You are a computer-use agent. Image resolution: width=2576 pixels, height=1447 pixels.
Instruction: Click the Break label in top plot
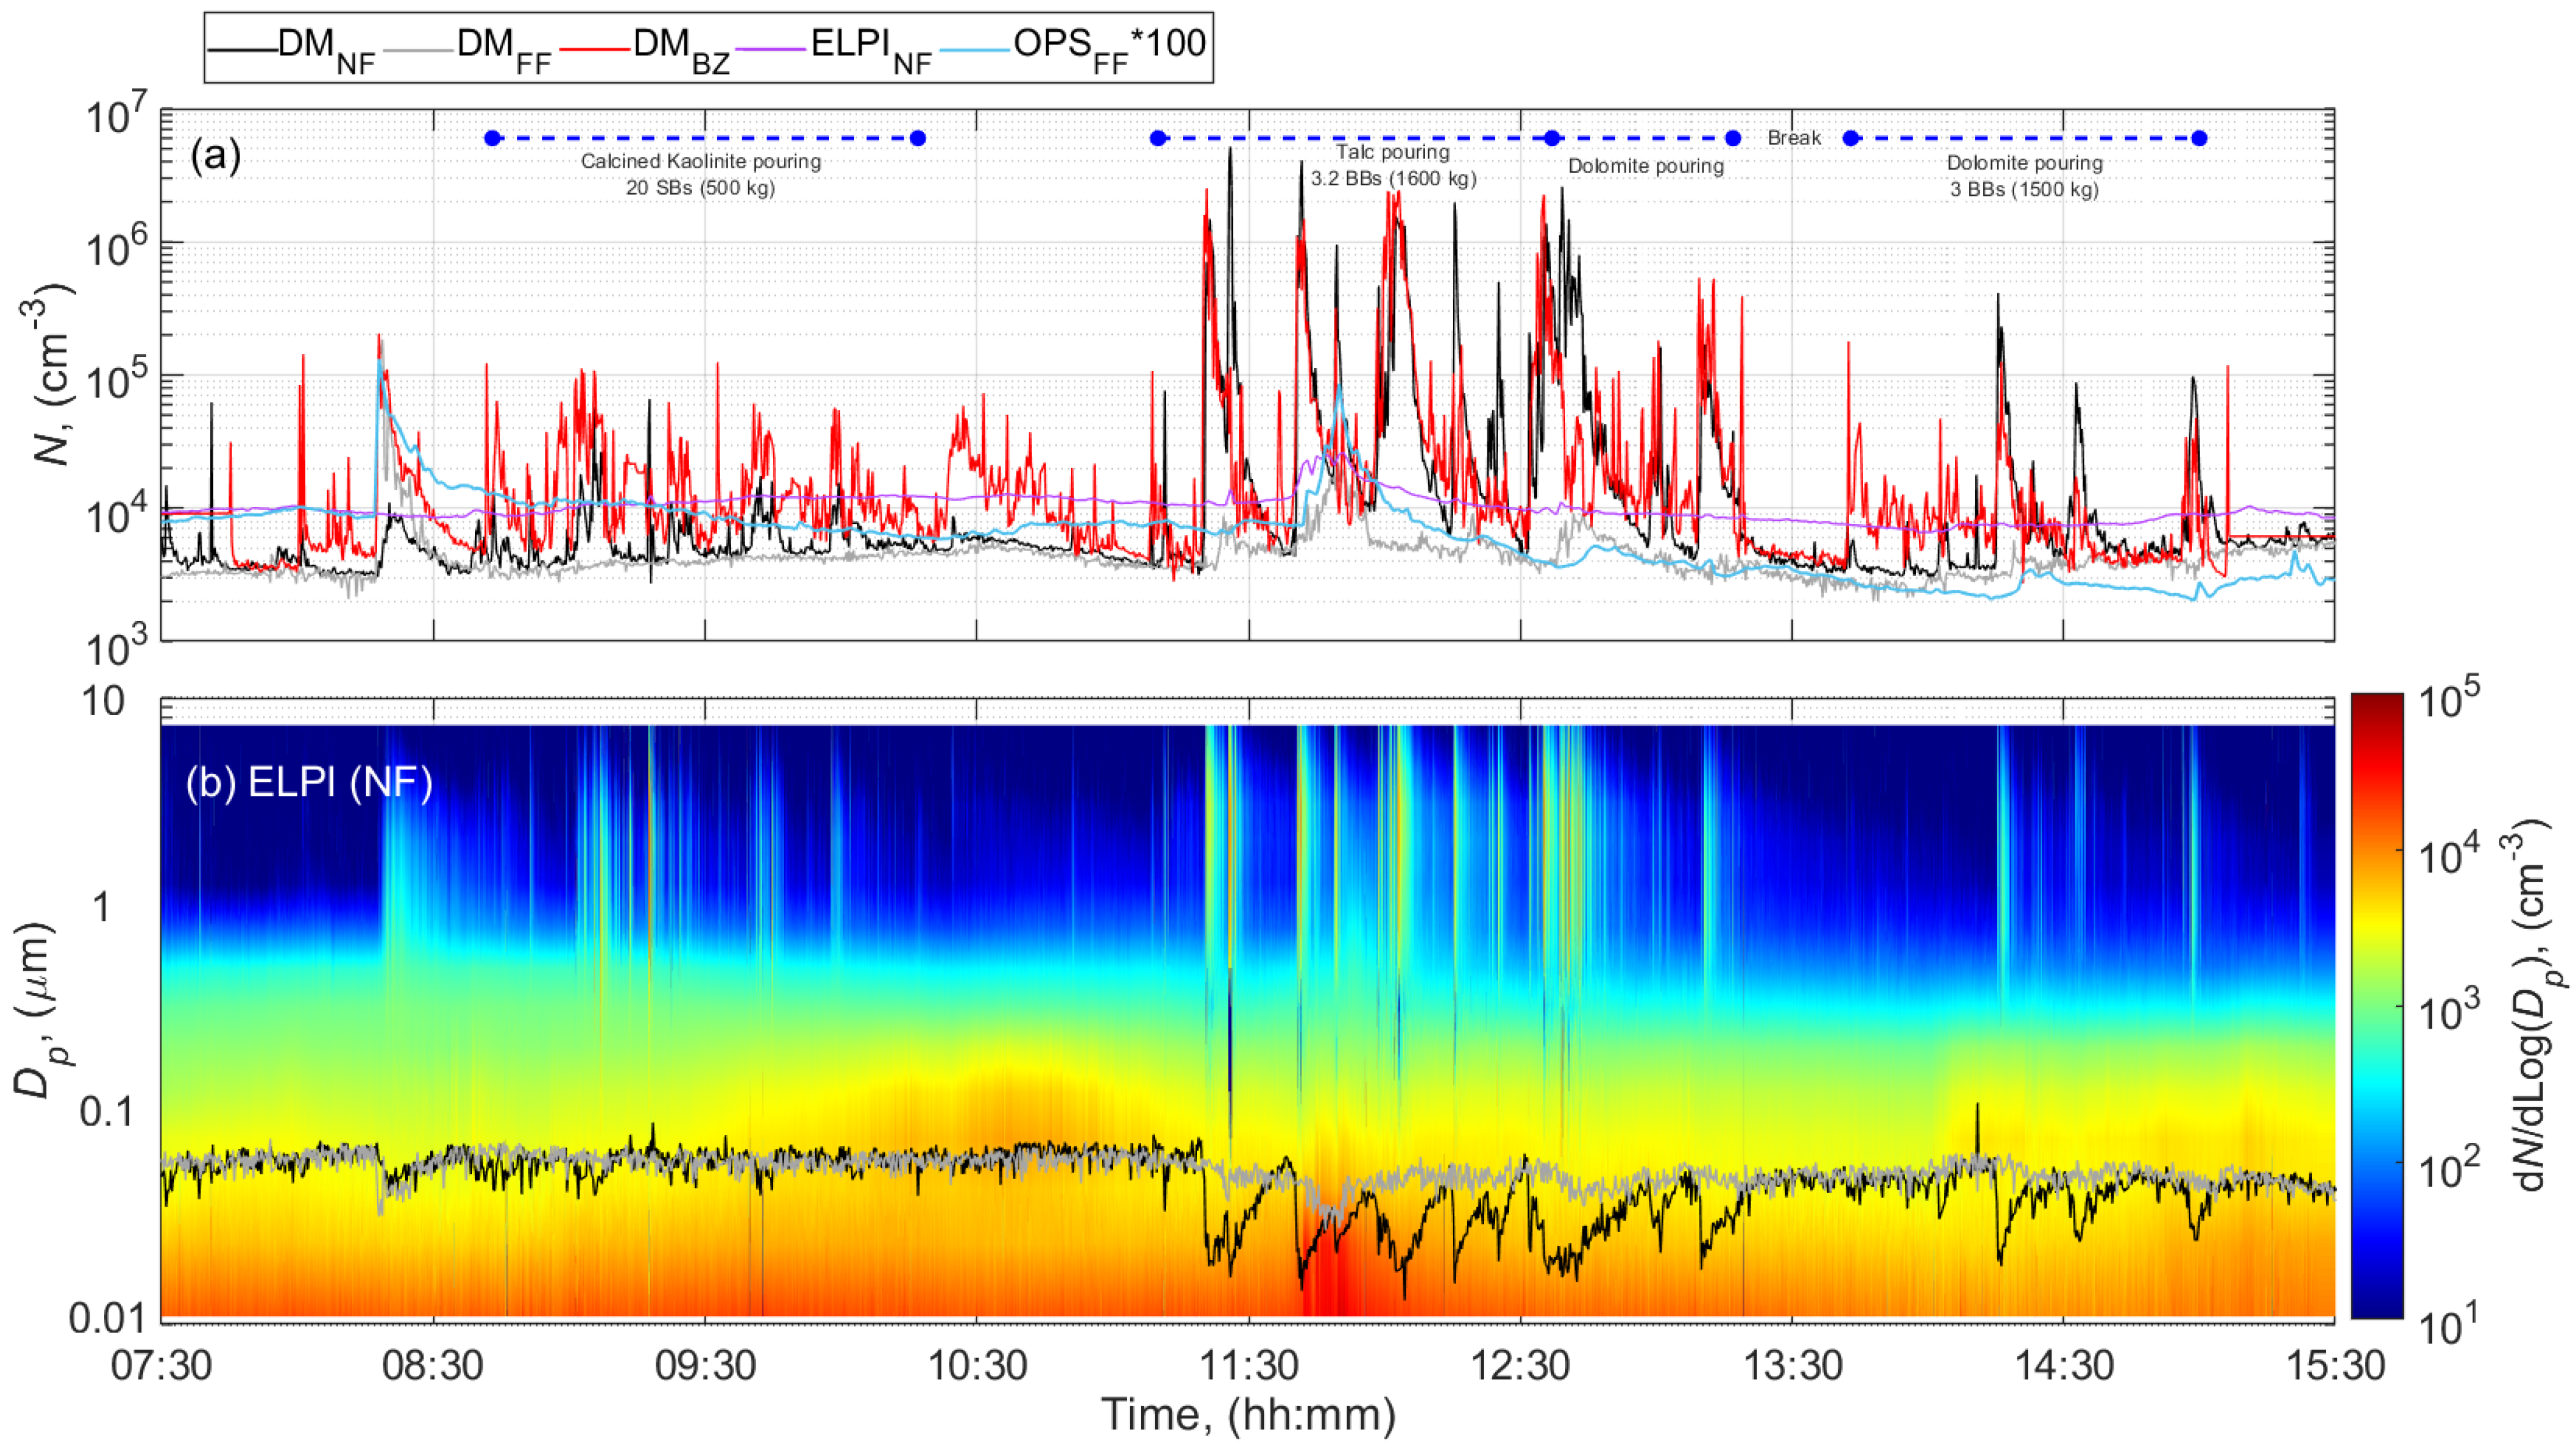pos(1794,138)
